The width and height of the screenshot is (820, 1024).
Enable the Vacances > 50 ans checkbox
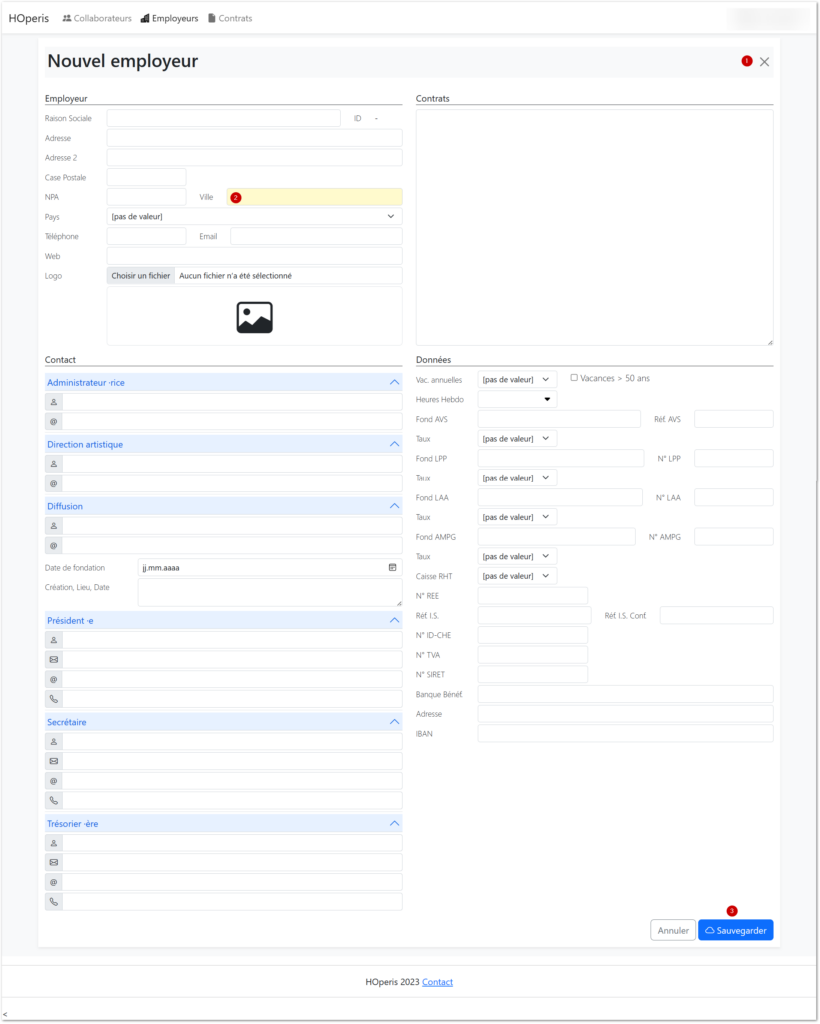574,378
